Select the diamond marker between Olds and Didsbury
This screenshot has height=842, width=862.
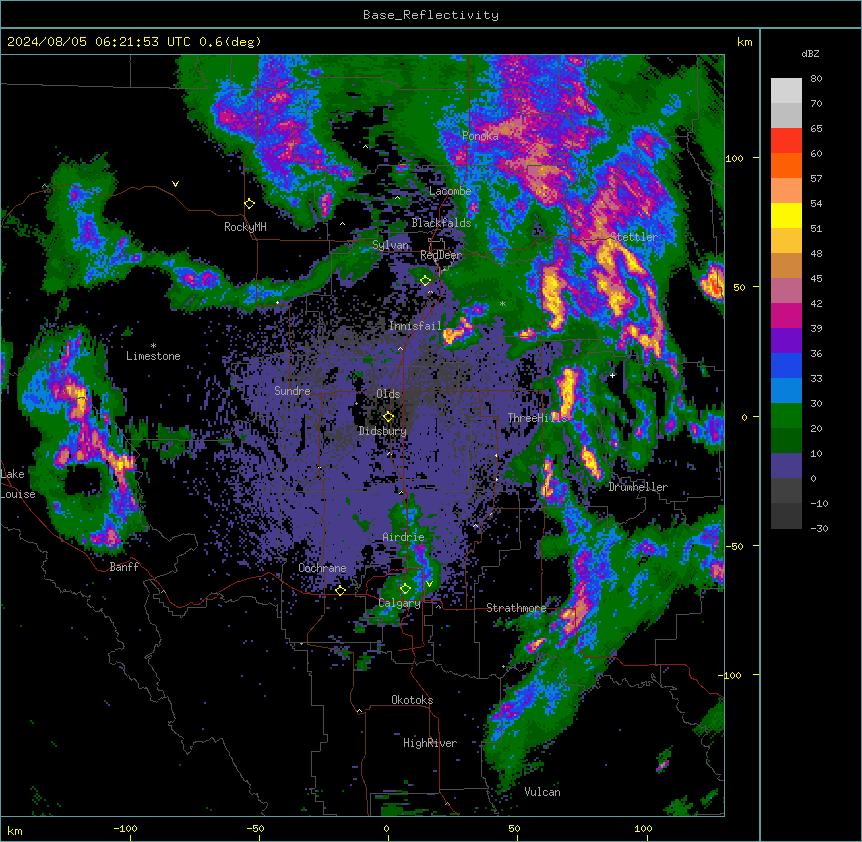coord(388,416)
